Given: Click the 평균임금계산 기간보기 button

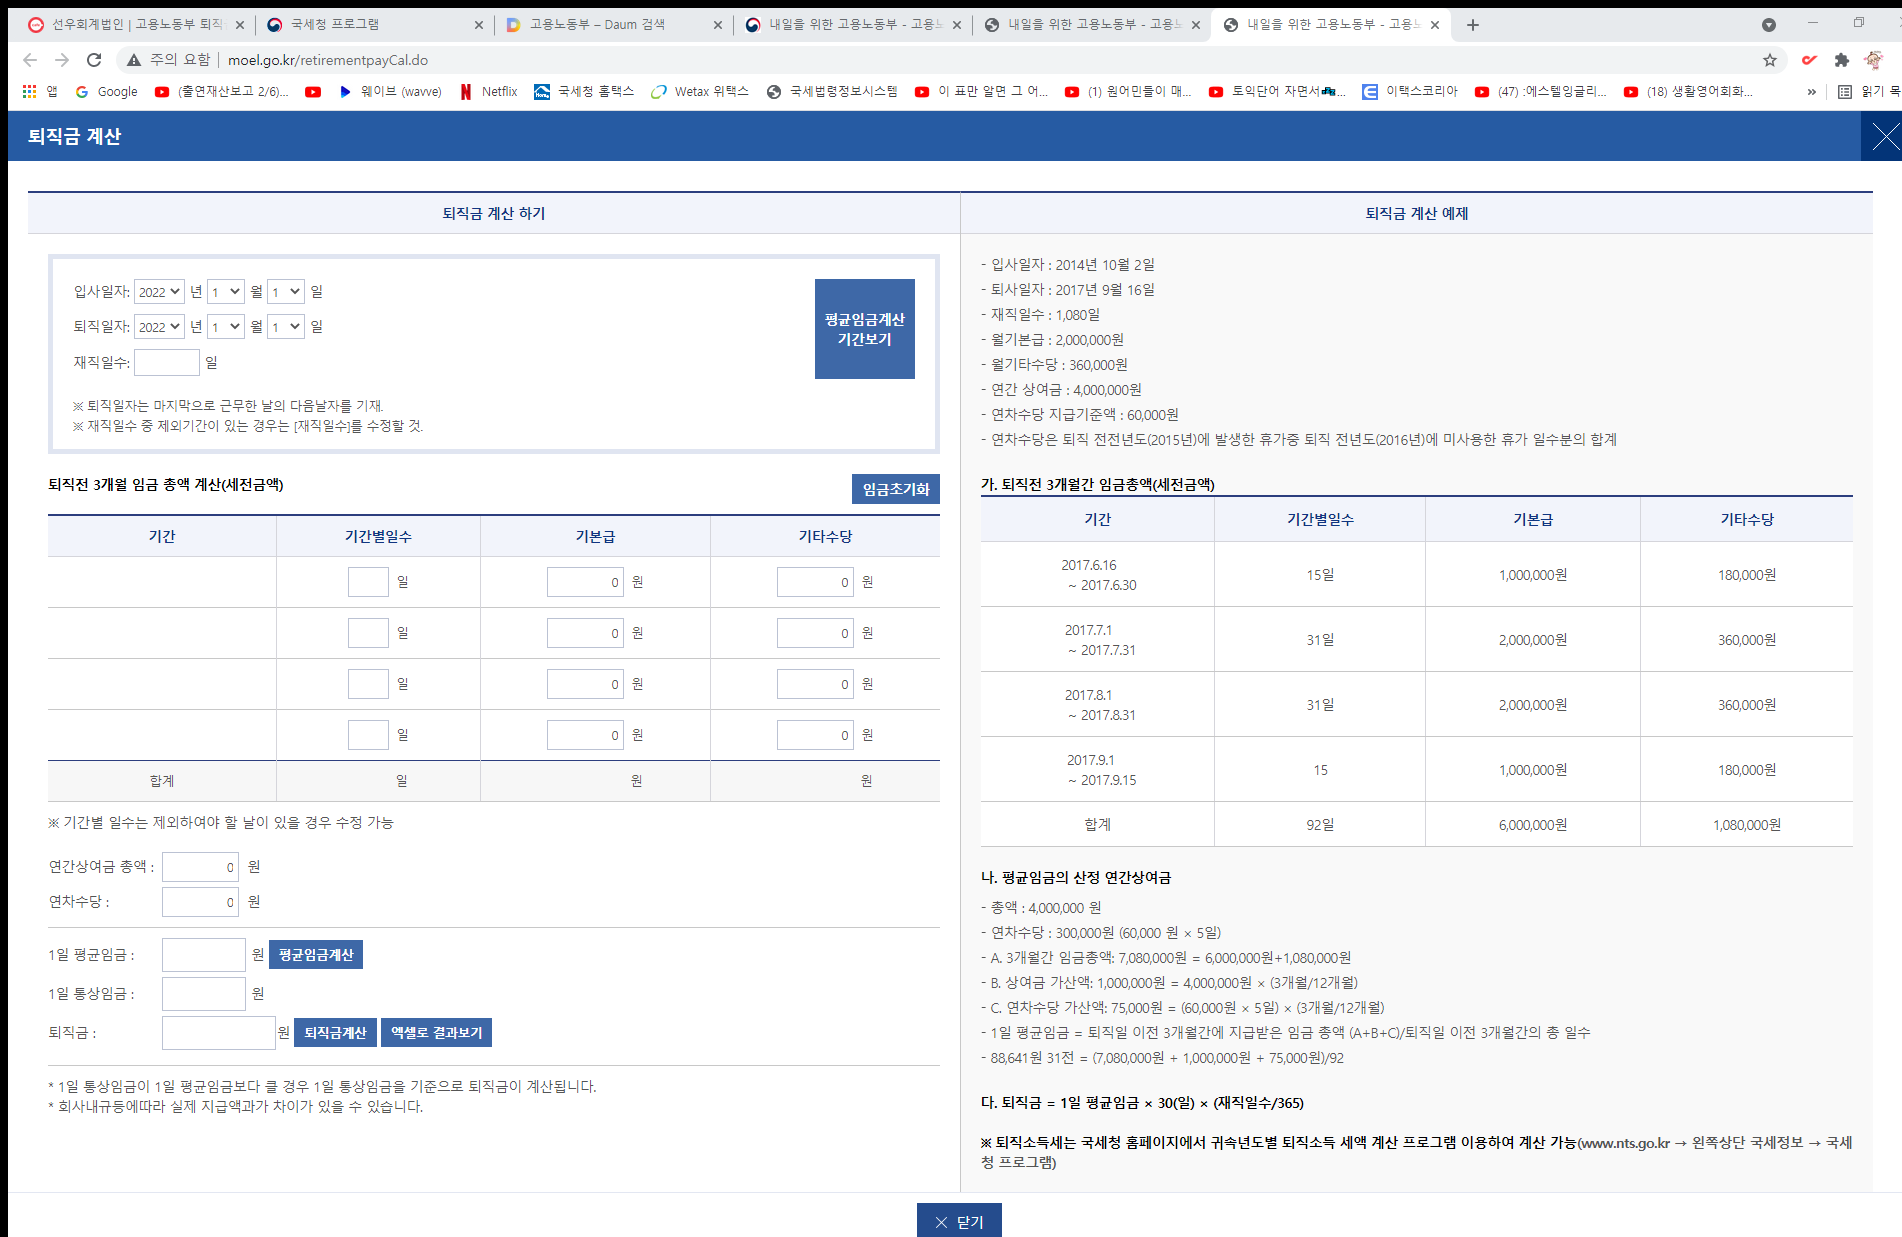Looking at the screenshot, I should [864, 329].
